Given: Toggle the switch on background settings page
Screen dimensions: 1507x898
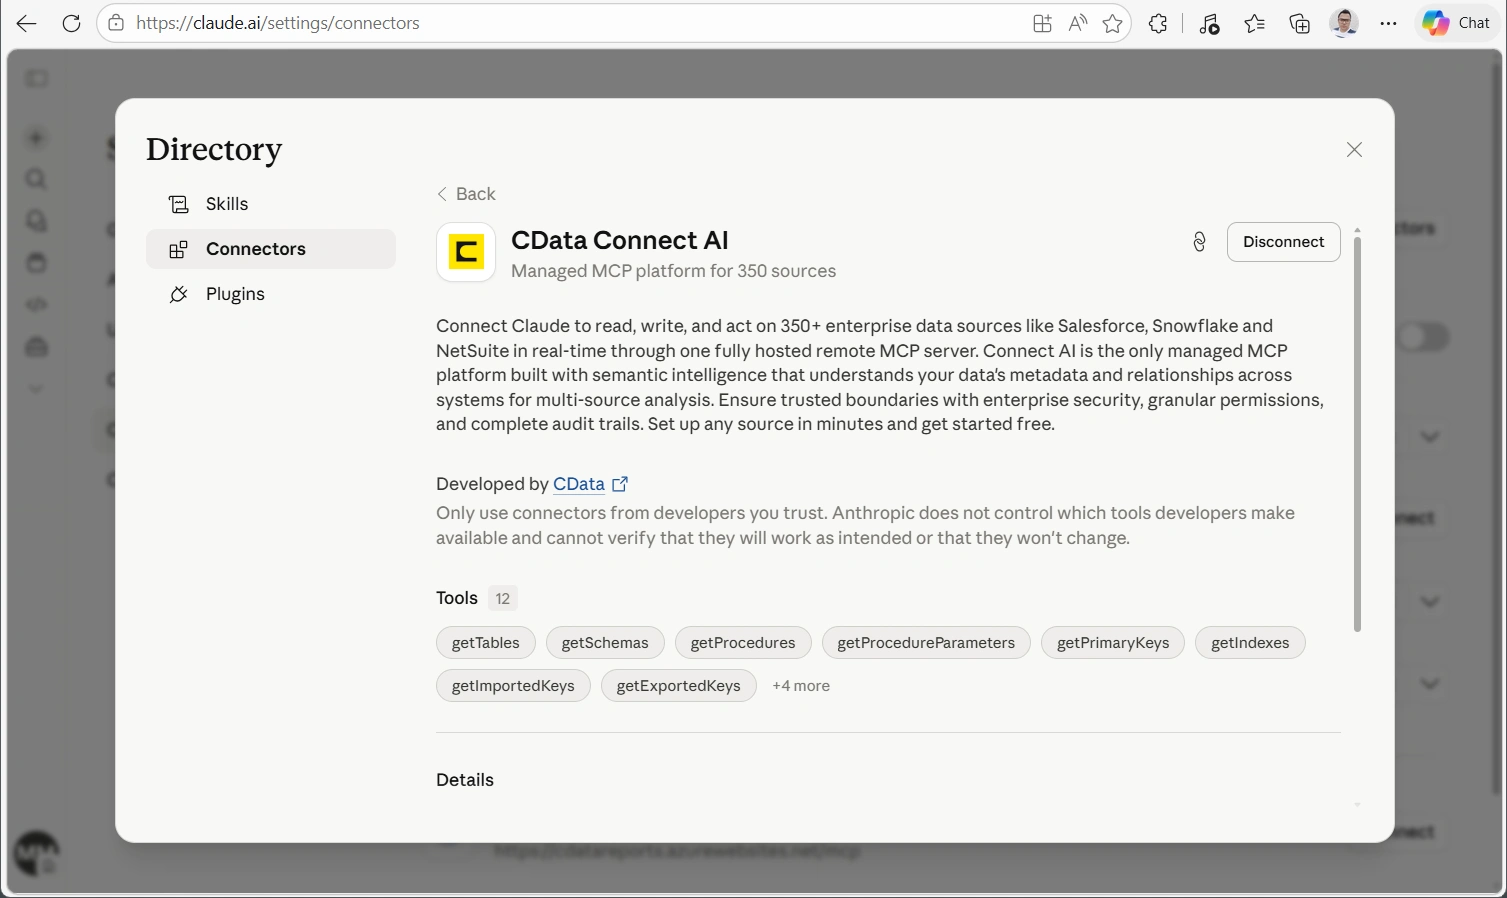Looking at the screenshot, I should tap(1423, 337).
